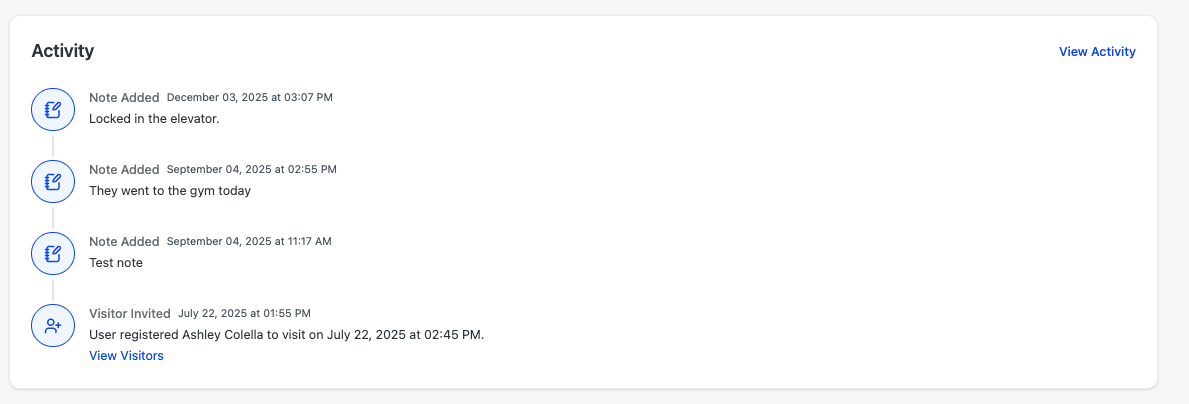This screenshot has width=1189, height=404.
Task: Click the "Visitor Invited" event label
Action: (x=130, y=314)
